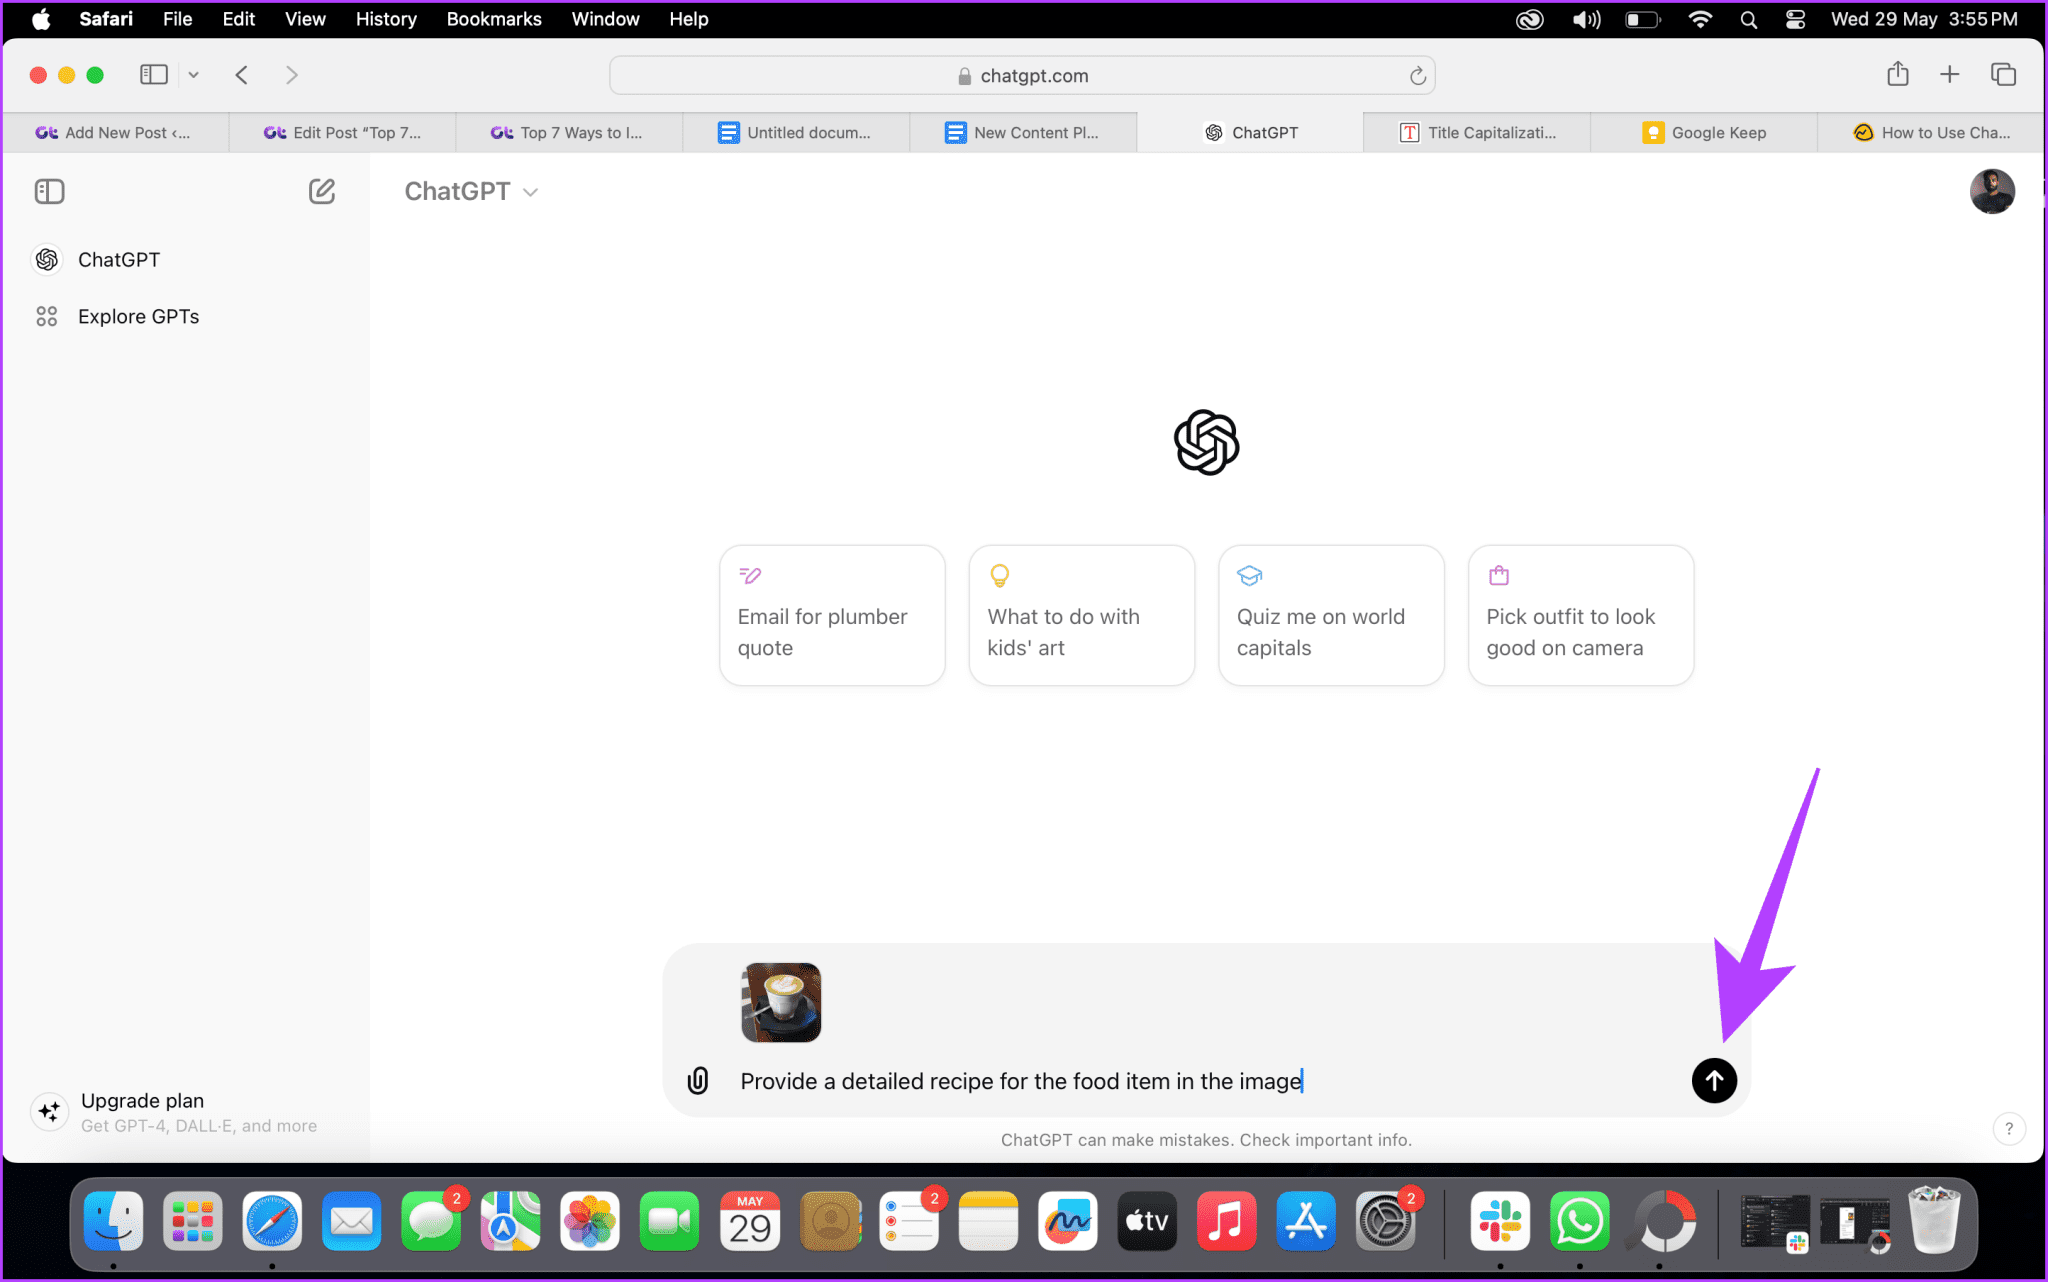Click the tab overview icon in Safari
Screen dimensions: 2048x1282
pos(2003,75)
